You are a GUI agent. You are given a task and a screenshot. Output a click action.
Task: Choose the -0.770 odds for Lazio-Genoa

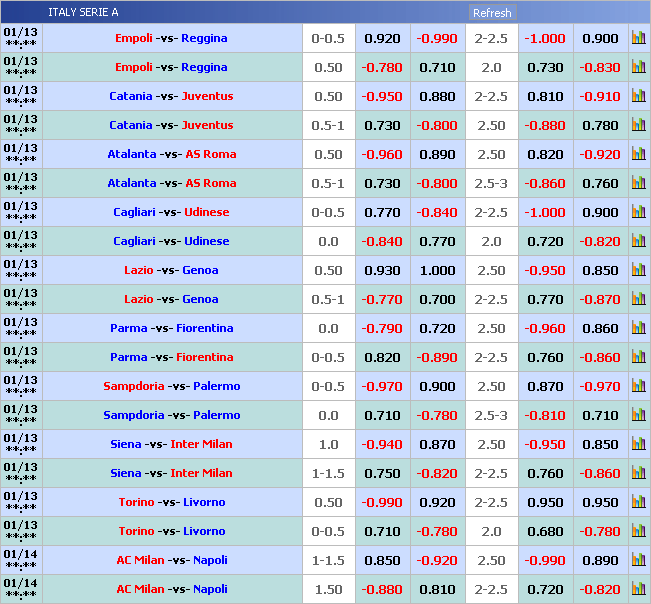point(382,299)
